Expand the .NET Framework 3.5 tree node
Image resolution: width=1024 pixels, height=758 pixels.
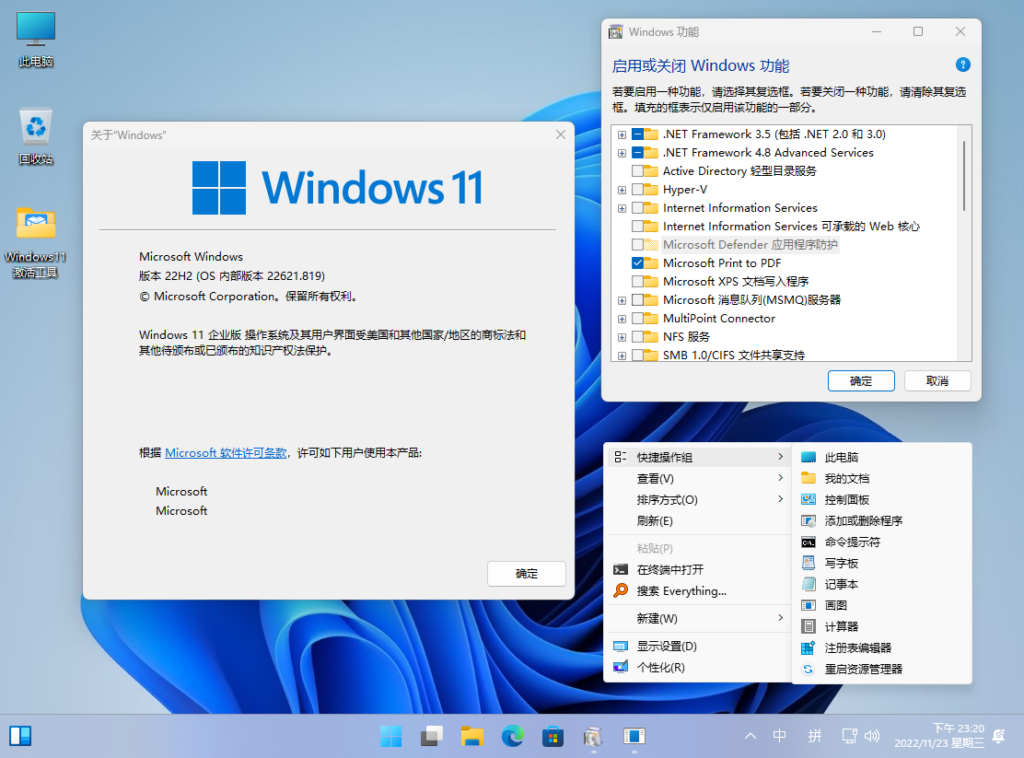(x=622, y=134)
